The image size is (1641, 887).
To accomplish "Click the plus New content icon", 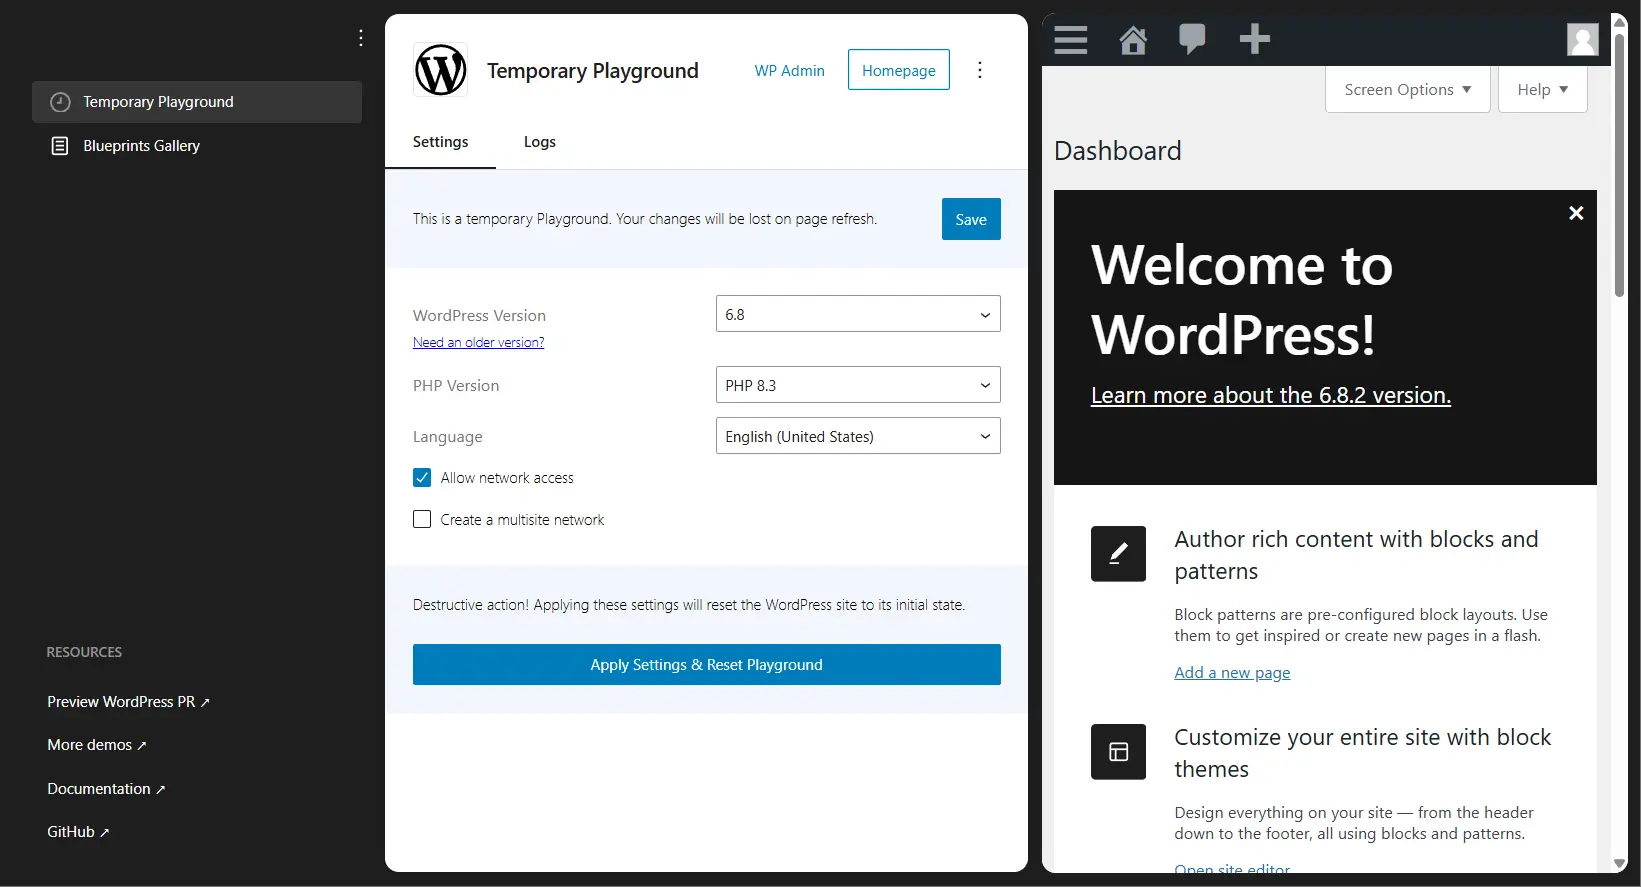I will click(x=1254, y=39).
